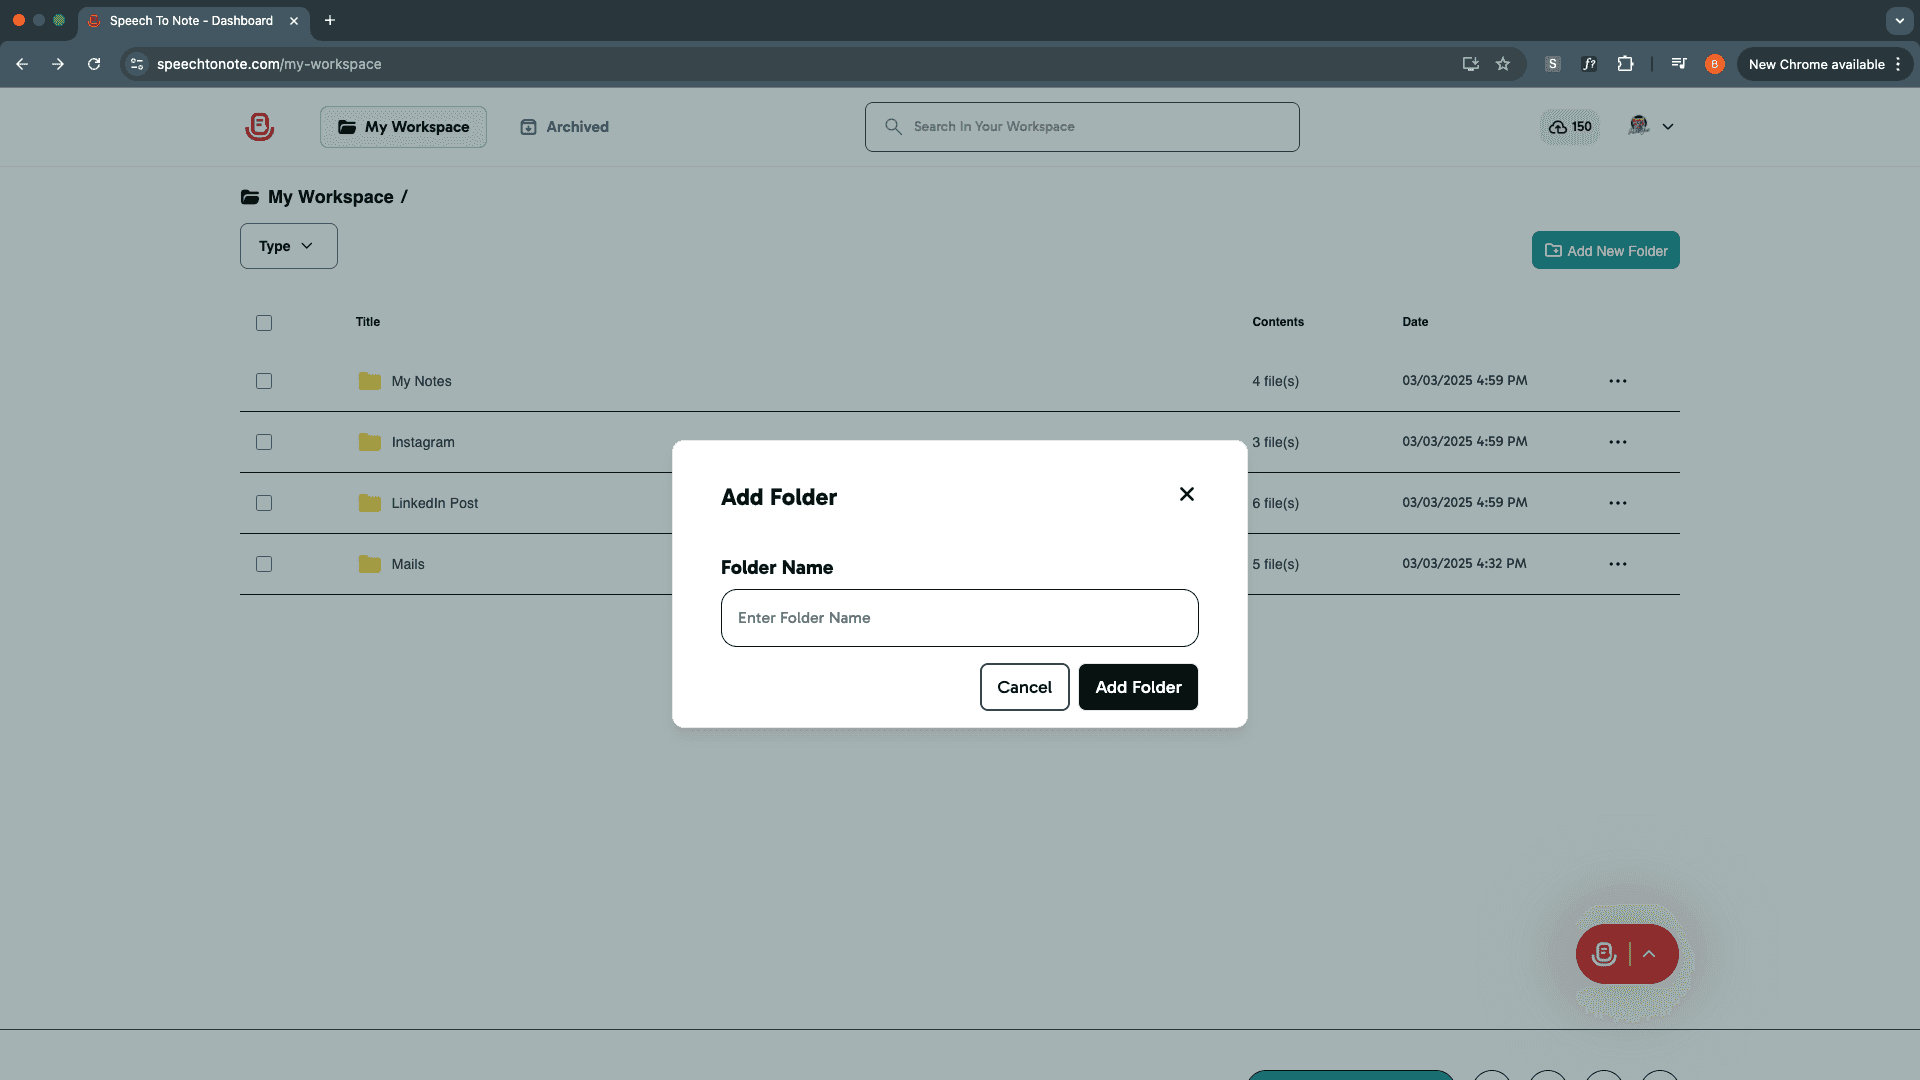The image size is (1920, 1080).
Task: Click the microphone record floating button
Action: 1604,954
